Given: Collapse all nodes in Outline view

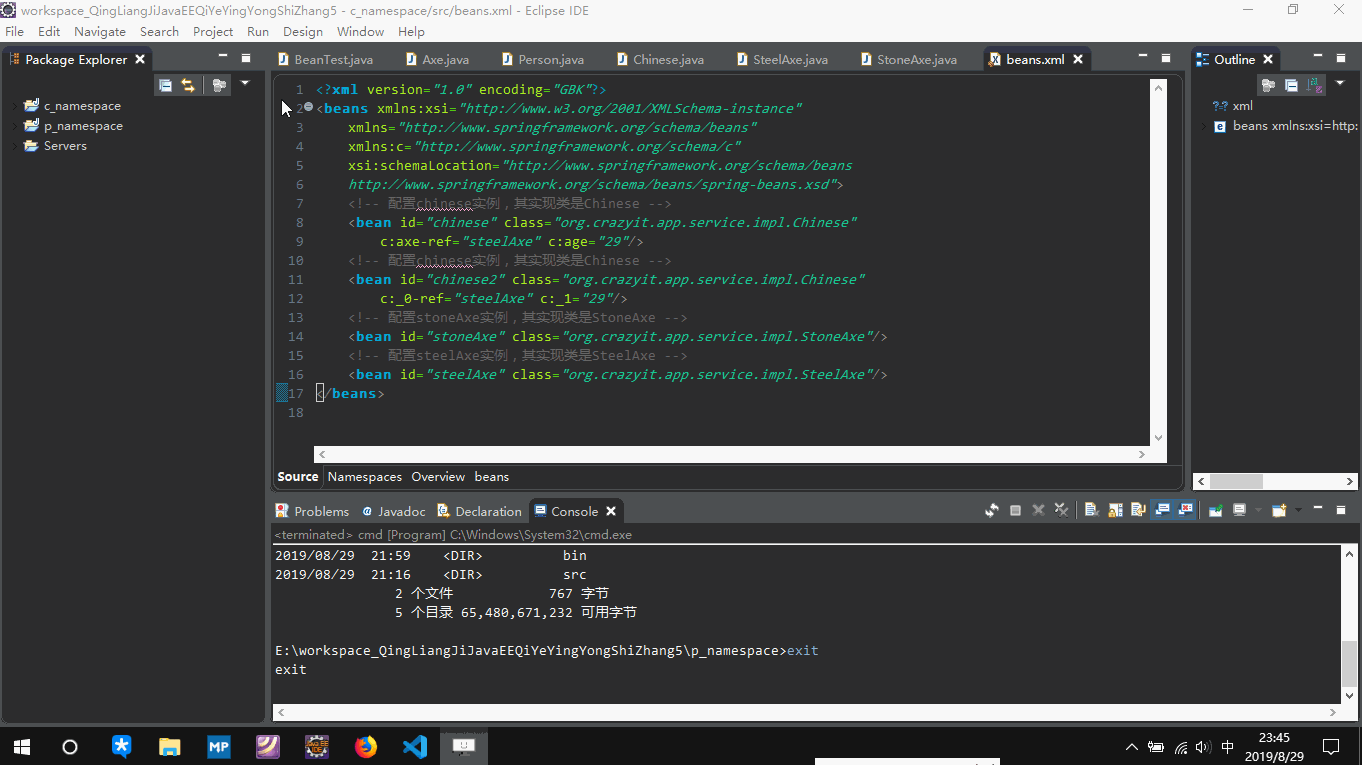Looking at the screenshot, I should [x=1291, y=86].
